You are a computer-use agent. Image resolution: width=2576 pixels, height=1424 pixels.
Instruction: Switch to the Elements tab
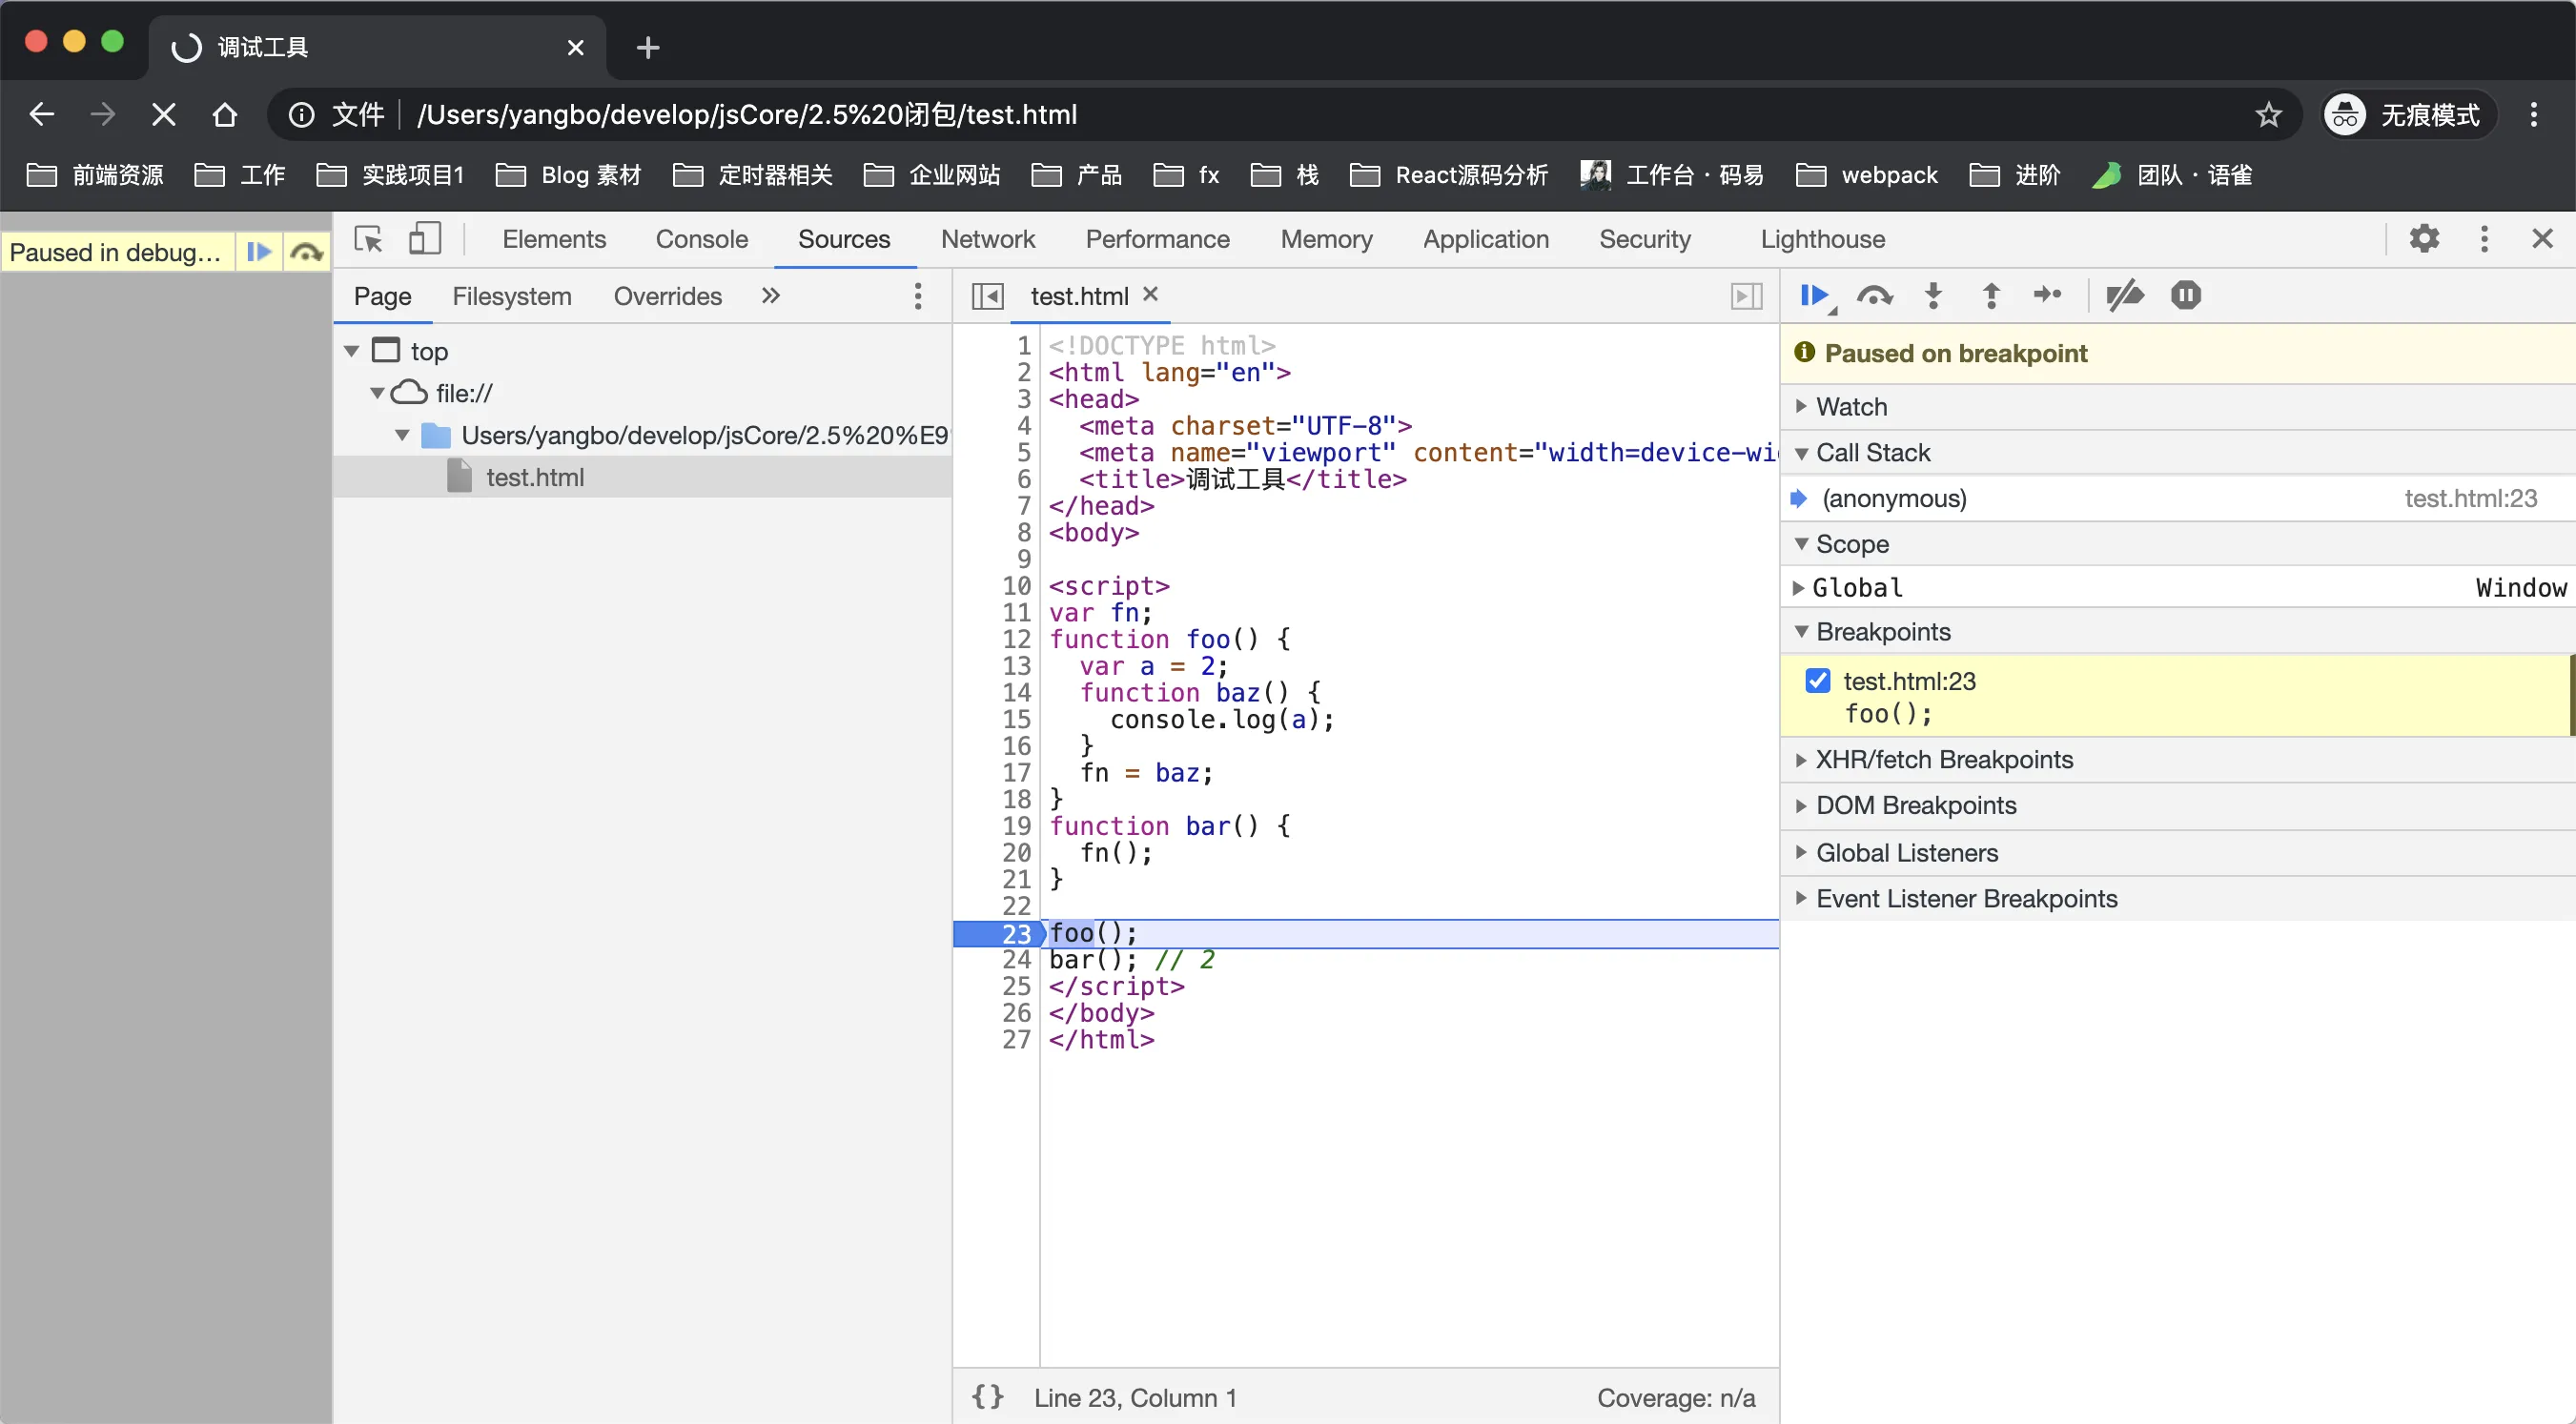(x=554, y=239)
